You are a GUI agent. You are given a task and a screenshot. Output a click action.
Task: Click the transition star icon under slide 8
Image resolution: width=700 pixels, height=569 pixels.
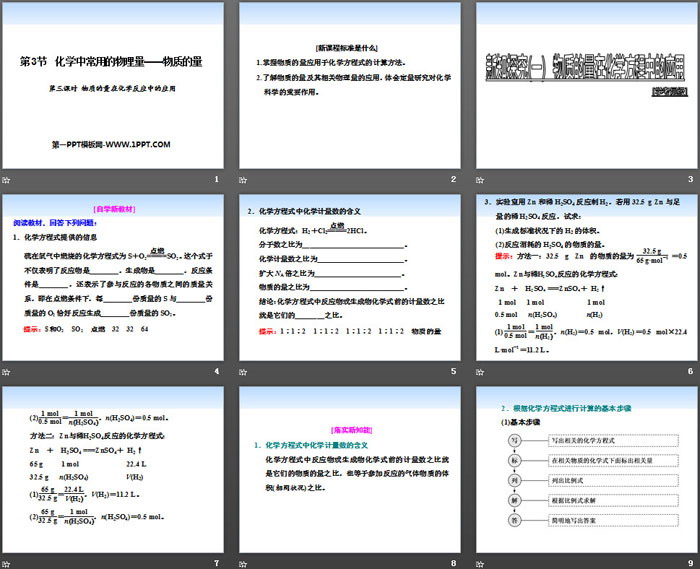[x=245, y=563]
